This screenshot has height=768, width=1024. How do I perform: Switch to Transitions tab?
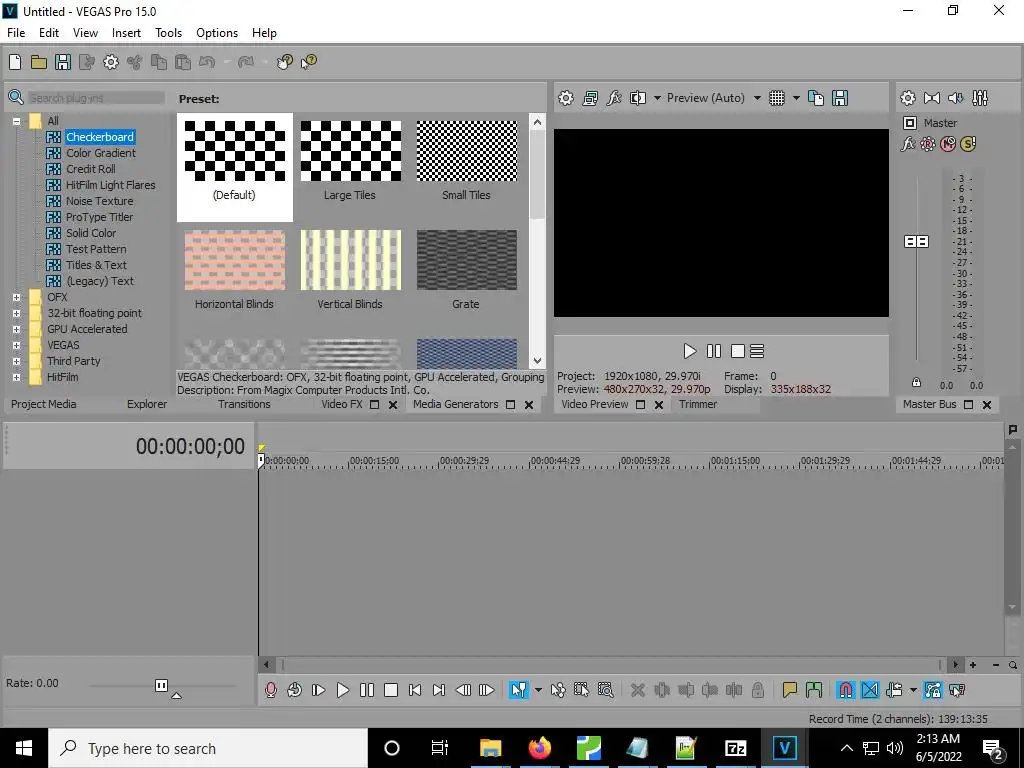(x=244, y=404)
